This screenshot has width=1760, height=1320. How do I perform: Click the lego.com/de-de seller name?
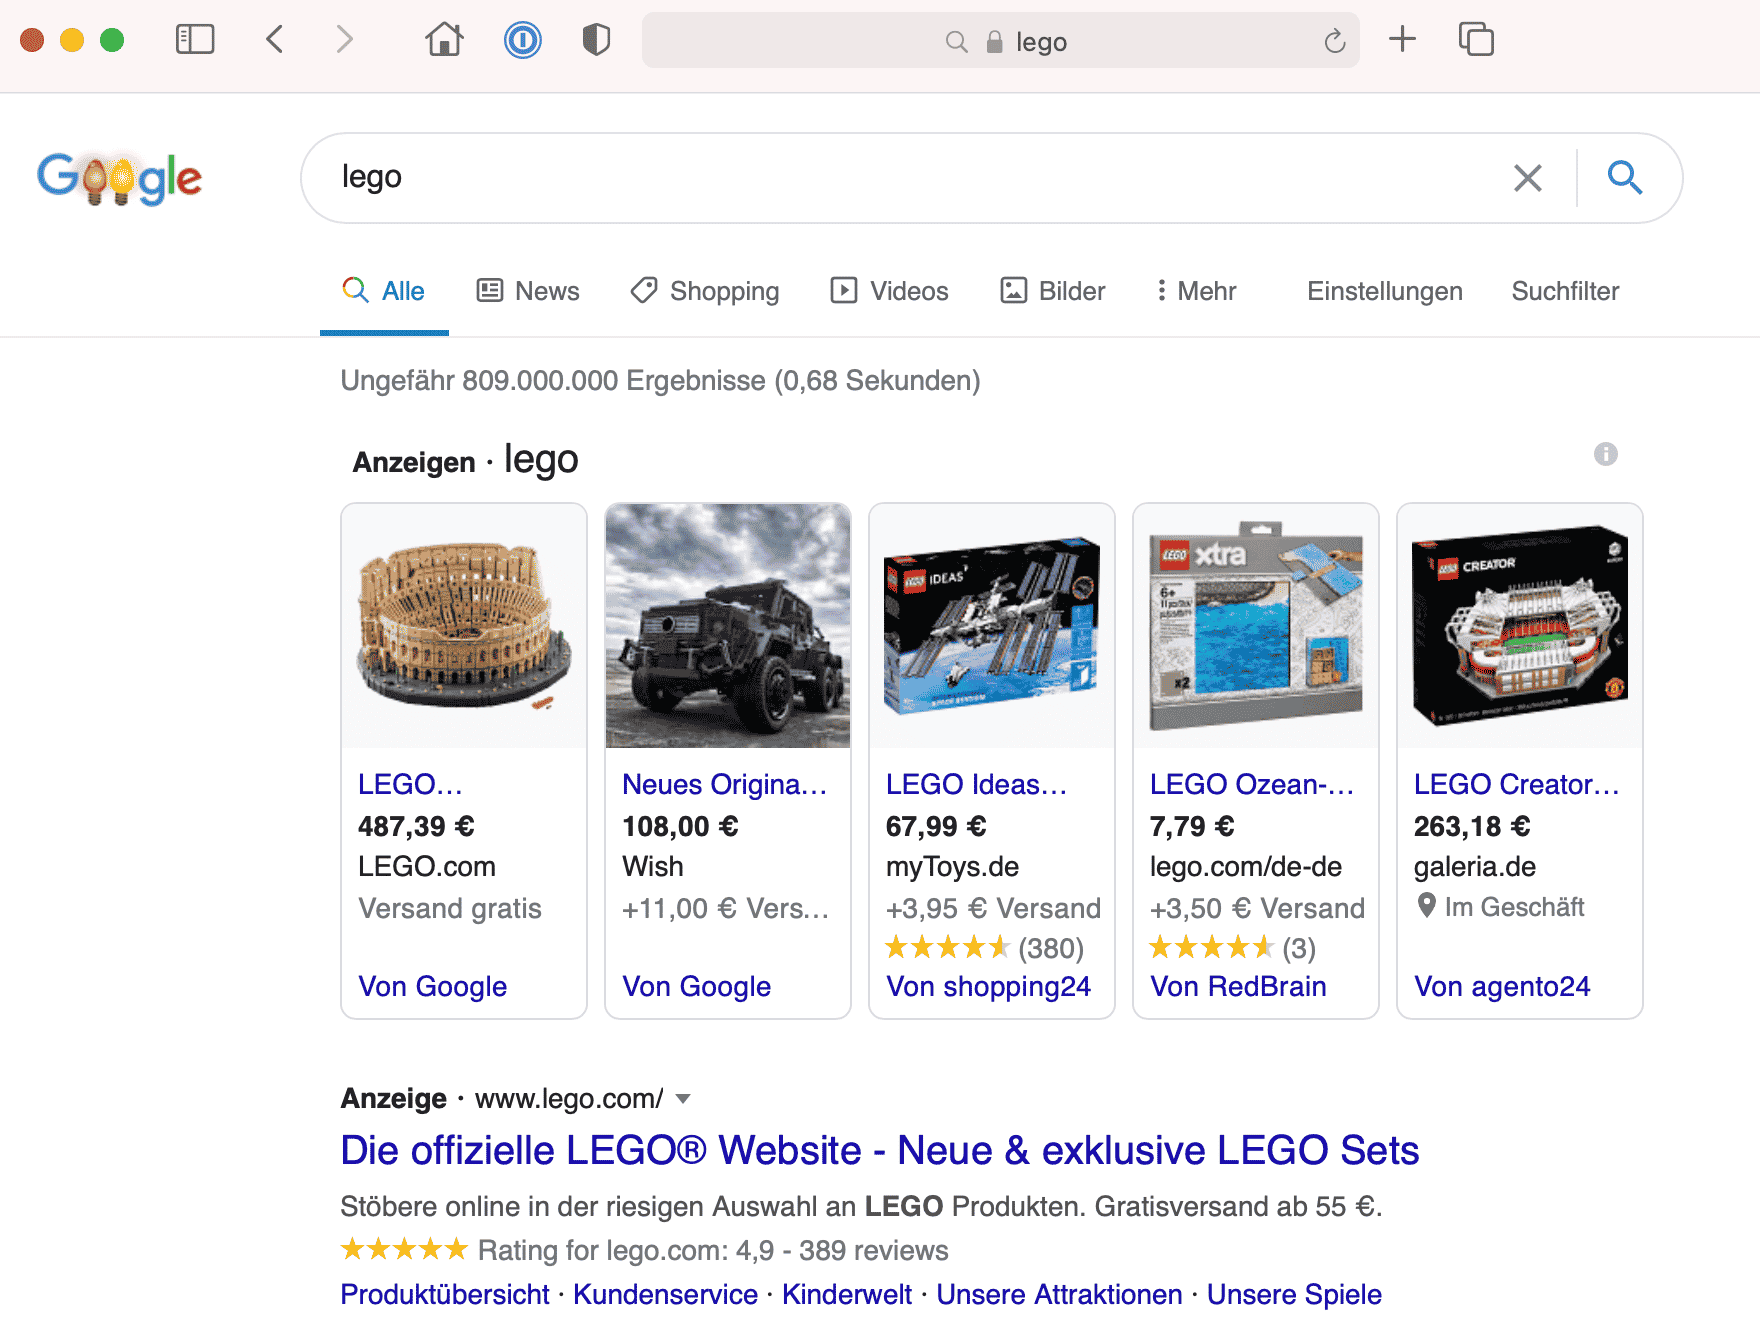pyautogui.click(x=1246, y=866)
